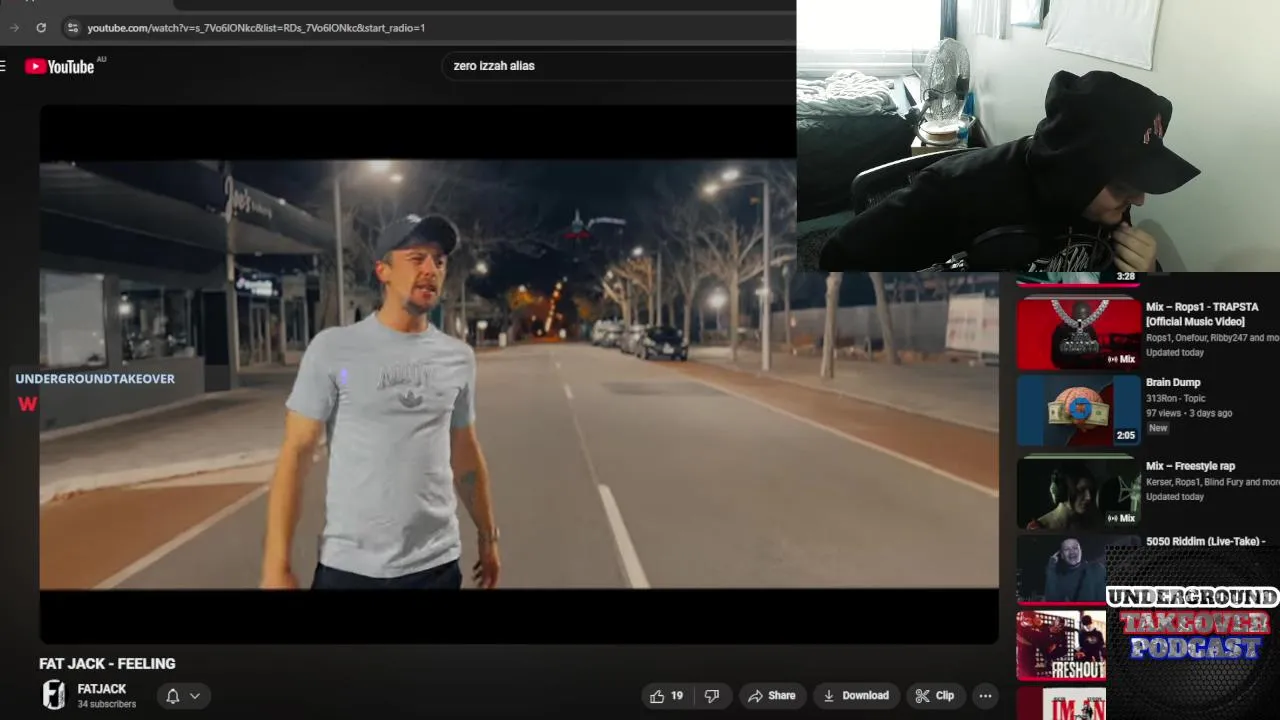Dislike the video with thumbs down
Viewport: 1280px width, 720px height.
[x=712, y=696]
